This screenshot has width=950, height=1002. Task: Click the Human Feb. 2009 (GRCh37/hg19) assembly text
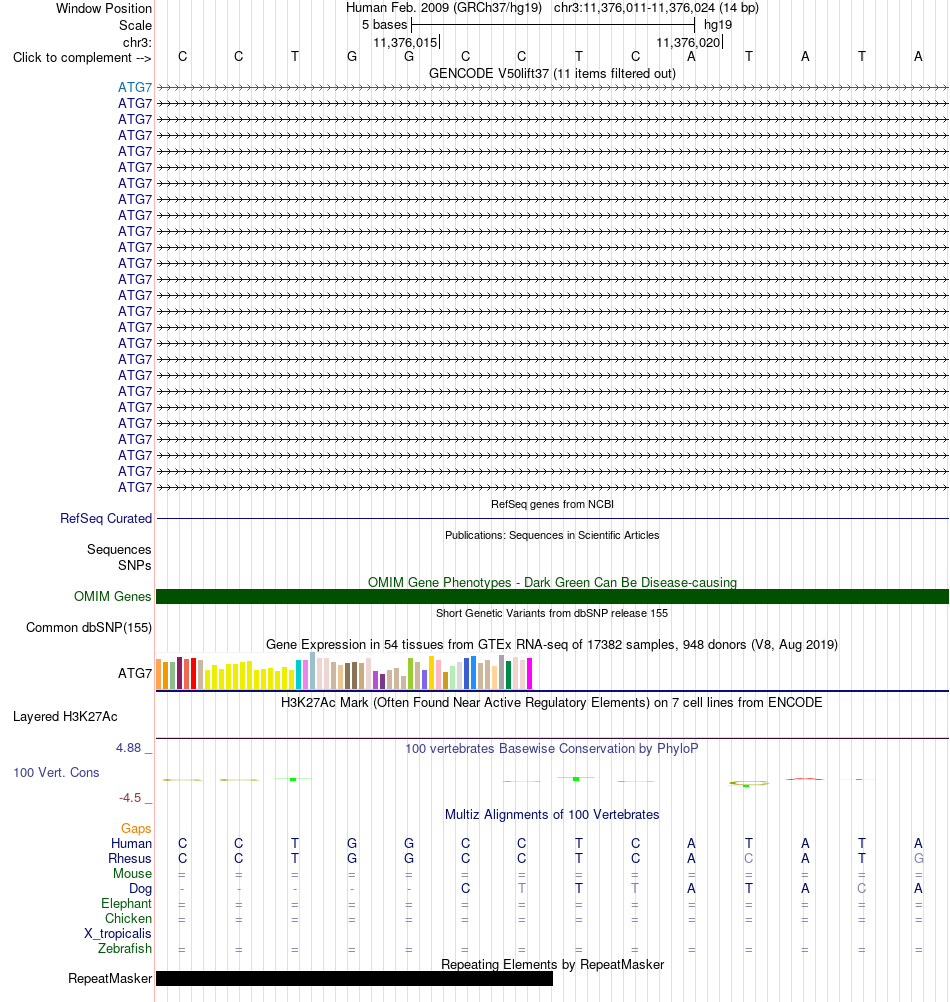[x=443, y=8]
